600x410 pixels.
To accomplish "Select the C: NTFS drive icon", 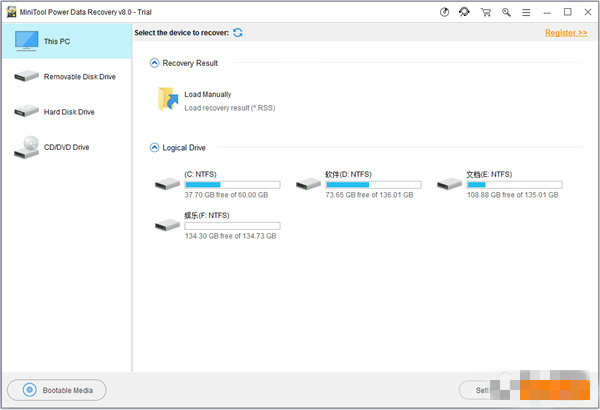I will pyautogui.click(x=167, y=184).
